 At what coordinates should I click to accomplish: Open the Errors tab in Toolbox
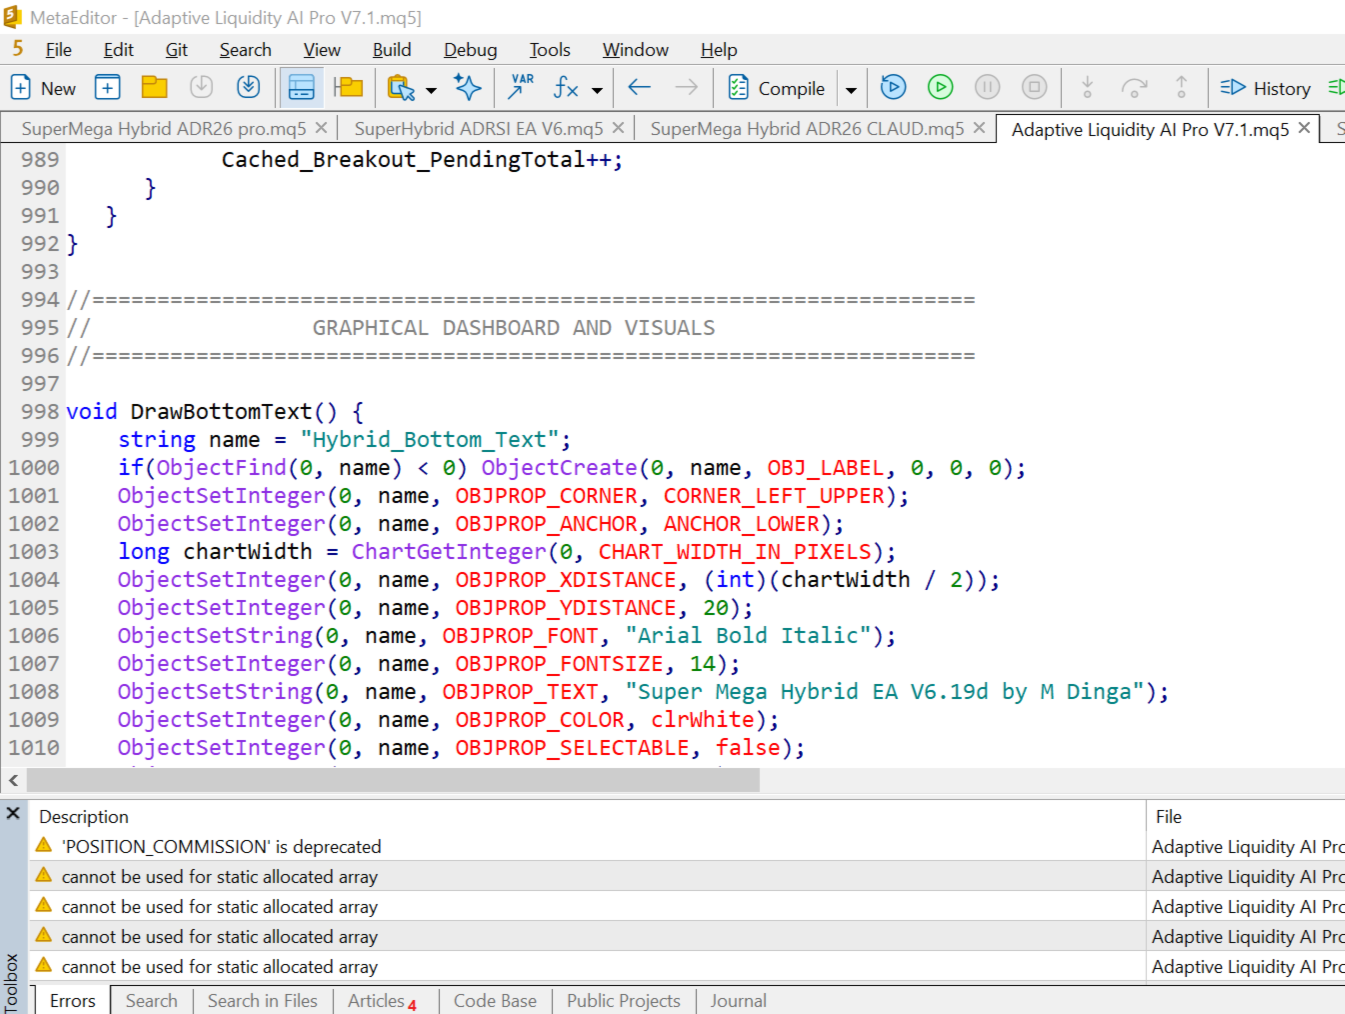coord(73,1001)
